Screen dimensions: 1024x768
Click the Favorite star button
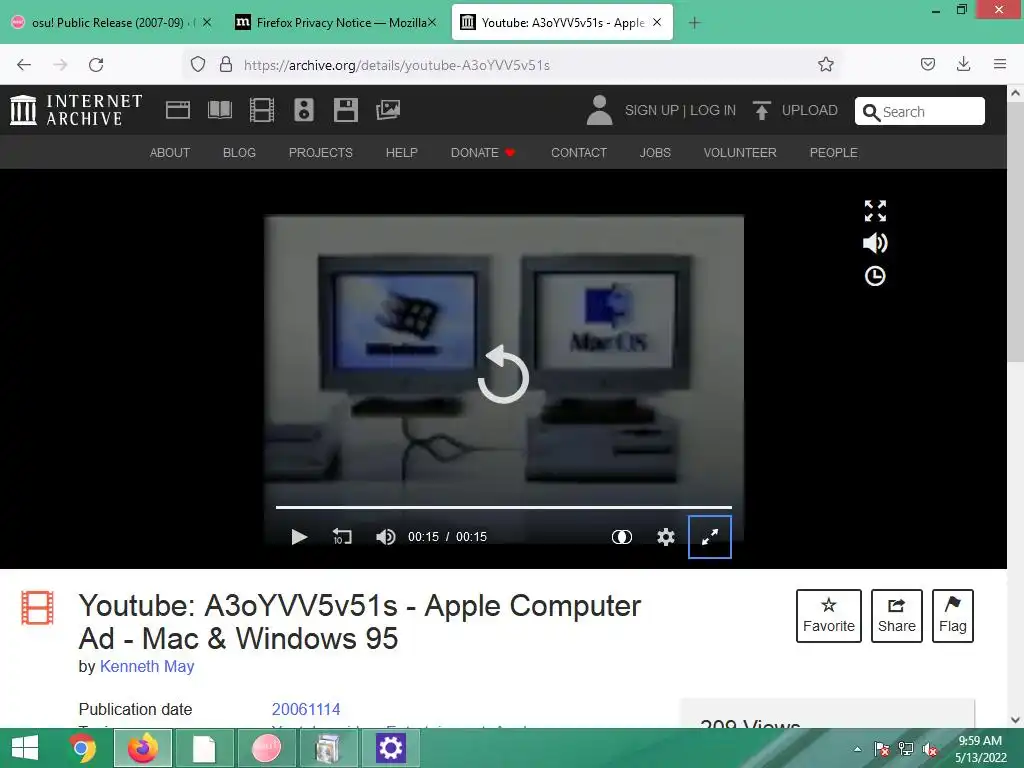[x=829, y=616]
